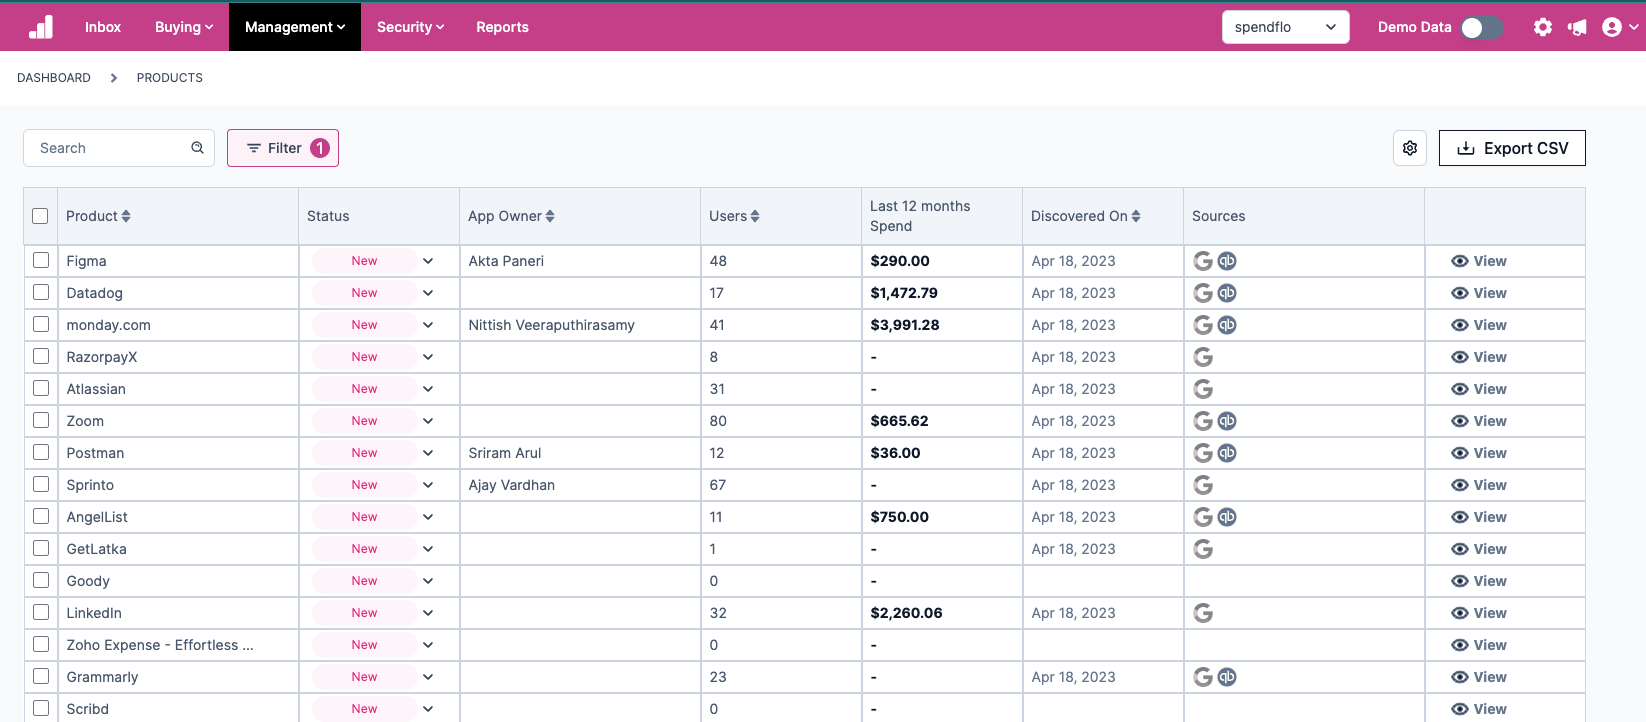Click the Ajay Vardhan owner cell
Image resolution: width=1646 pixels, height=722 pixels.
[512, 485]
